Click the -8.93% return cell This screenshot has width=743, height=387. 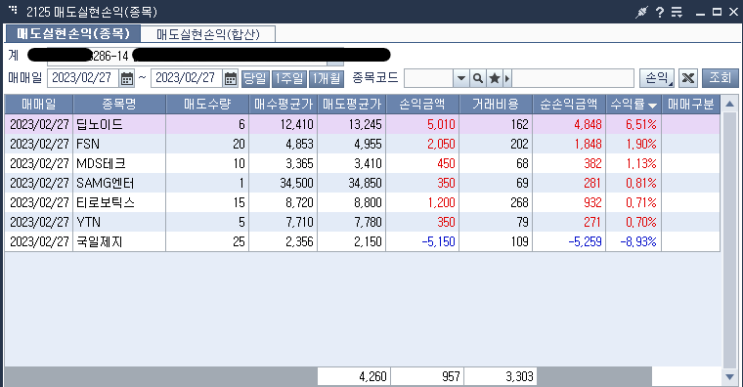(x=634, y=242)
